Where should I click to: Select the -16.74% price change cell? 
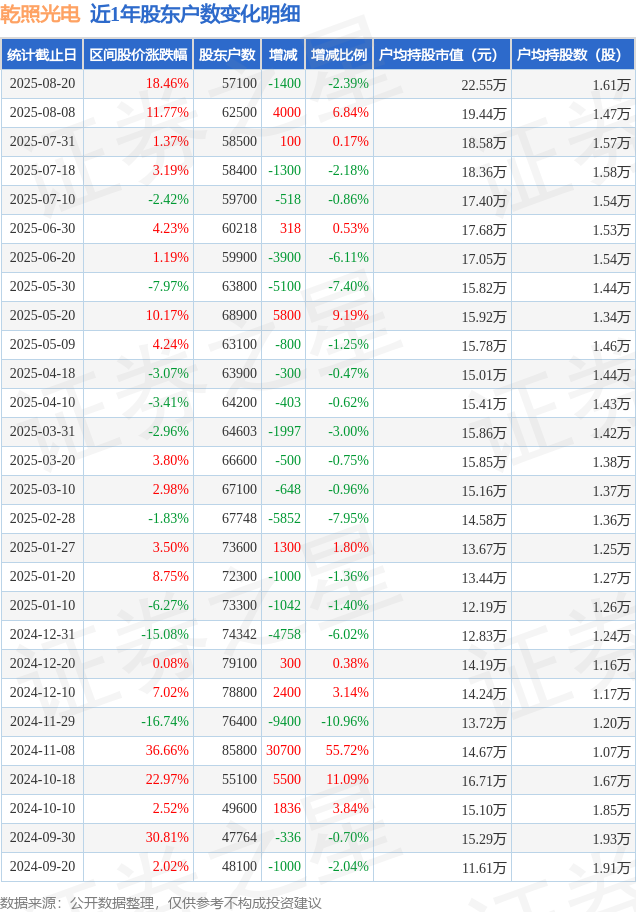tap(165, 721)
